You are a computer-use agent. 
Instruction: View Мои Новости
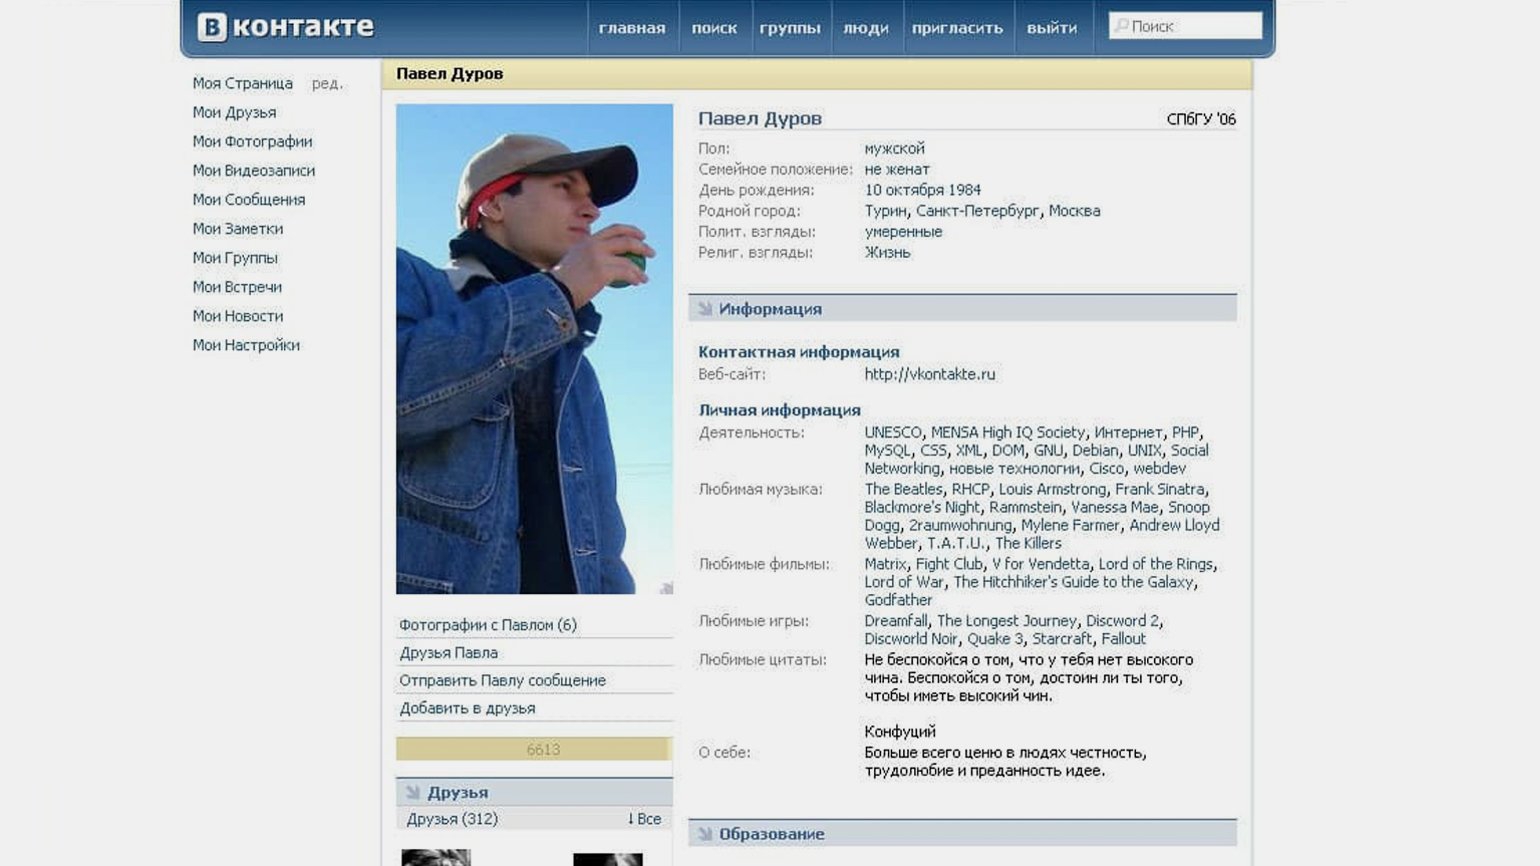(238, 315)
